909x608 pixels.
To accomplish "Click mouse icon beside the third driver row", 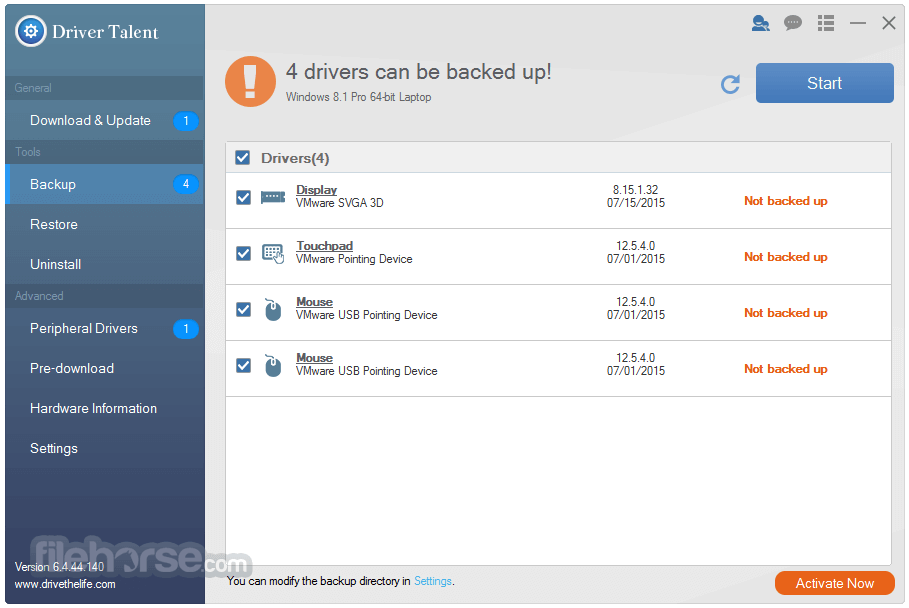I will [x=272, y=310].
